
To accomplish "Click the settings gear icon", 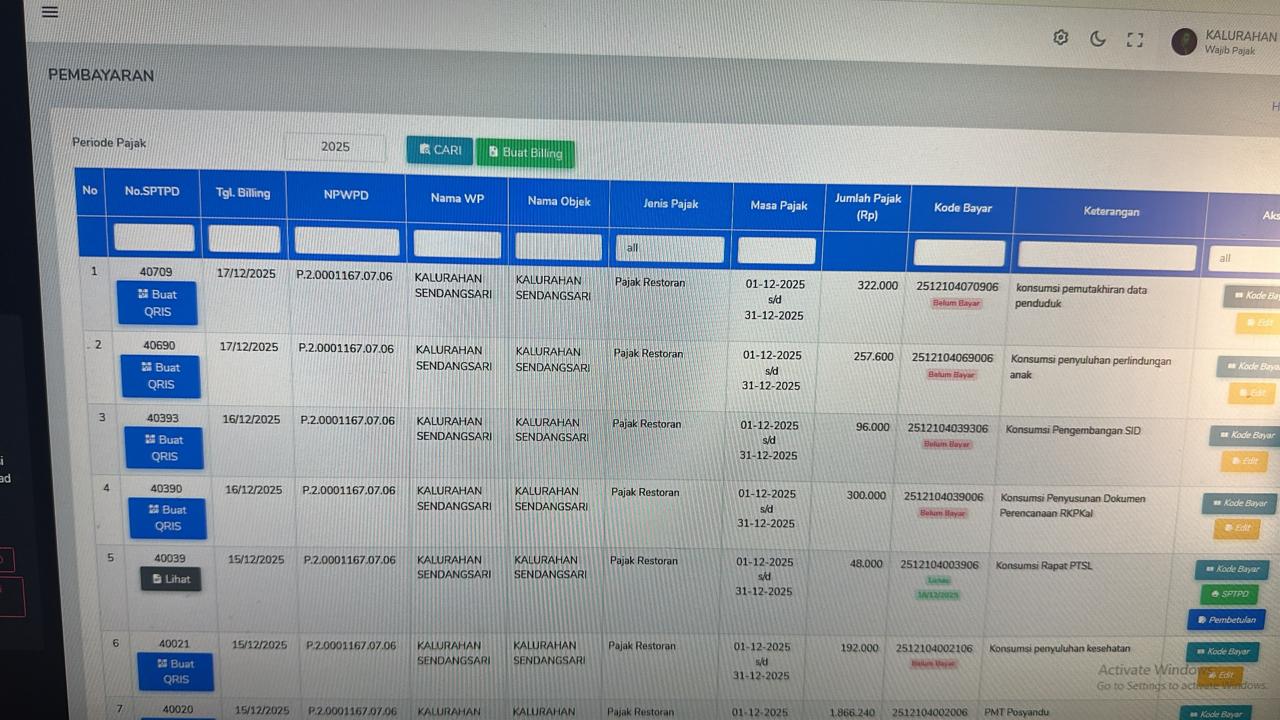I will coord(1061,38).
